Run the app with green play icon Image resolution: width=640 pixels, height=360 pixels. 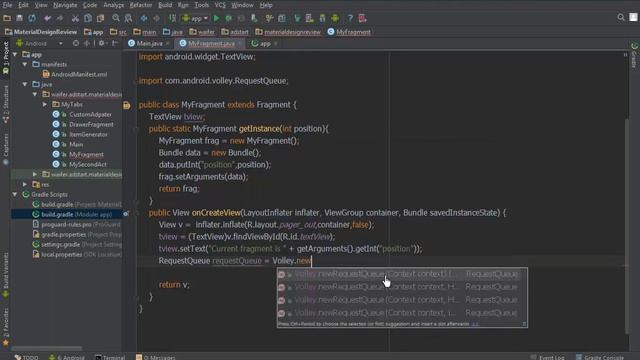[216, 18]
